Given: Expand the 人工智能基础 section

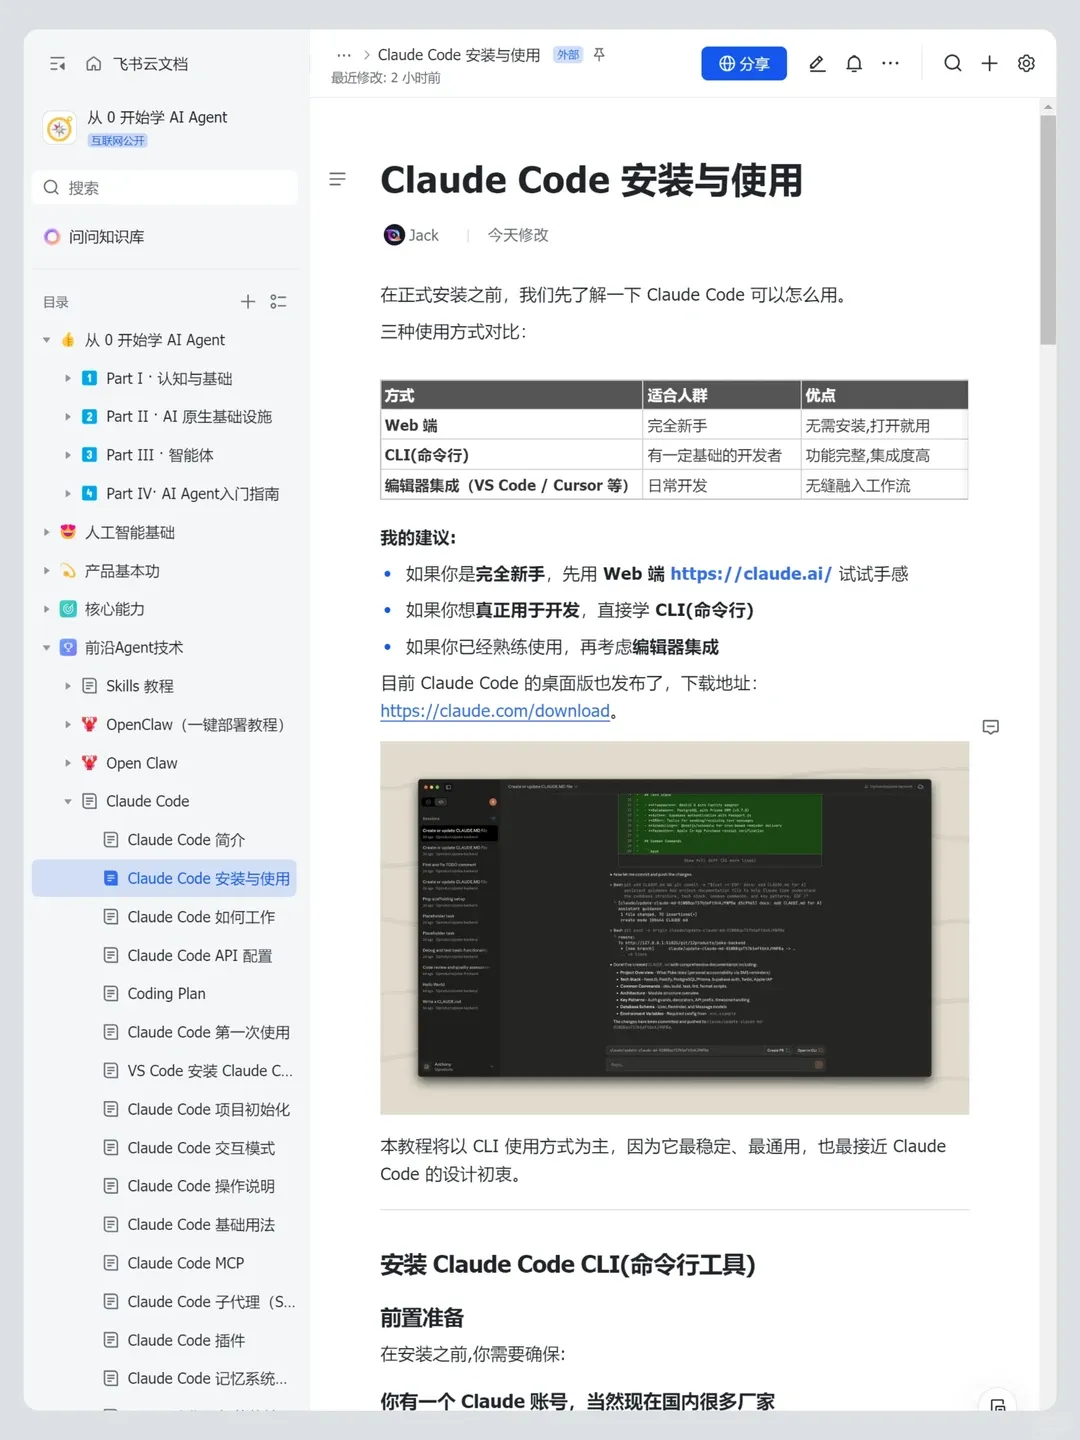Looking at the screenshot, I should pyautogui.click(x=46, y=532).
